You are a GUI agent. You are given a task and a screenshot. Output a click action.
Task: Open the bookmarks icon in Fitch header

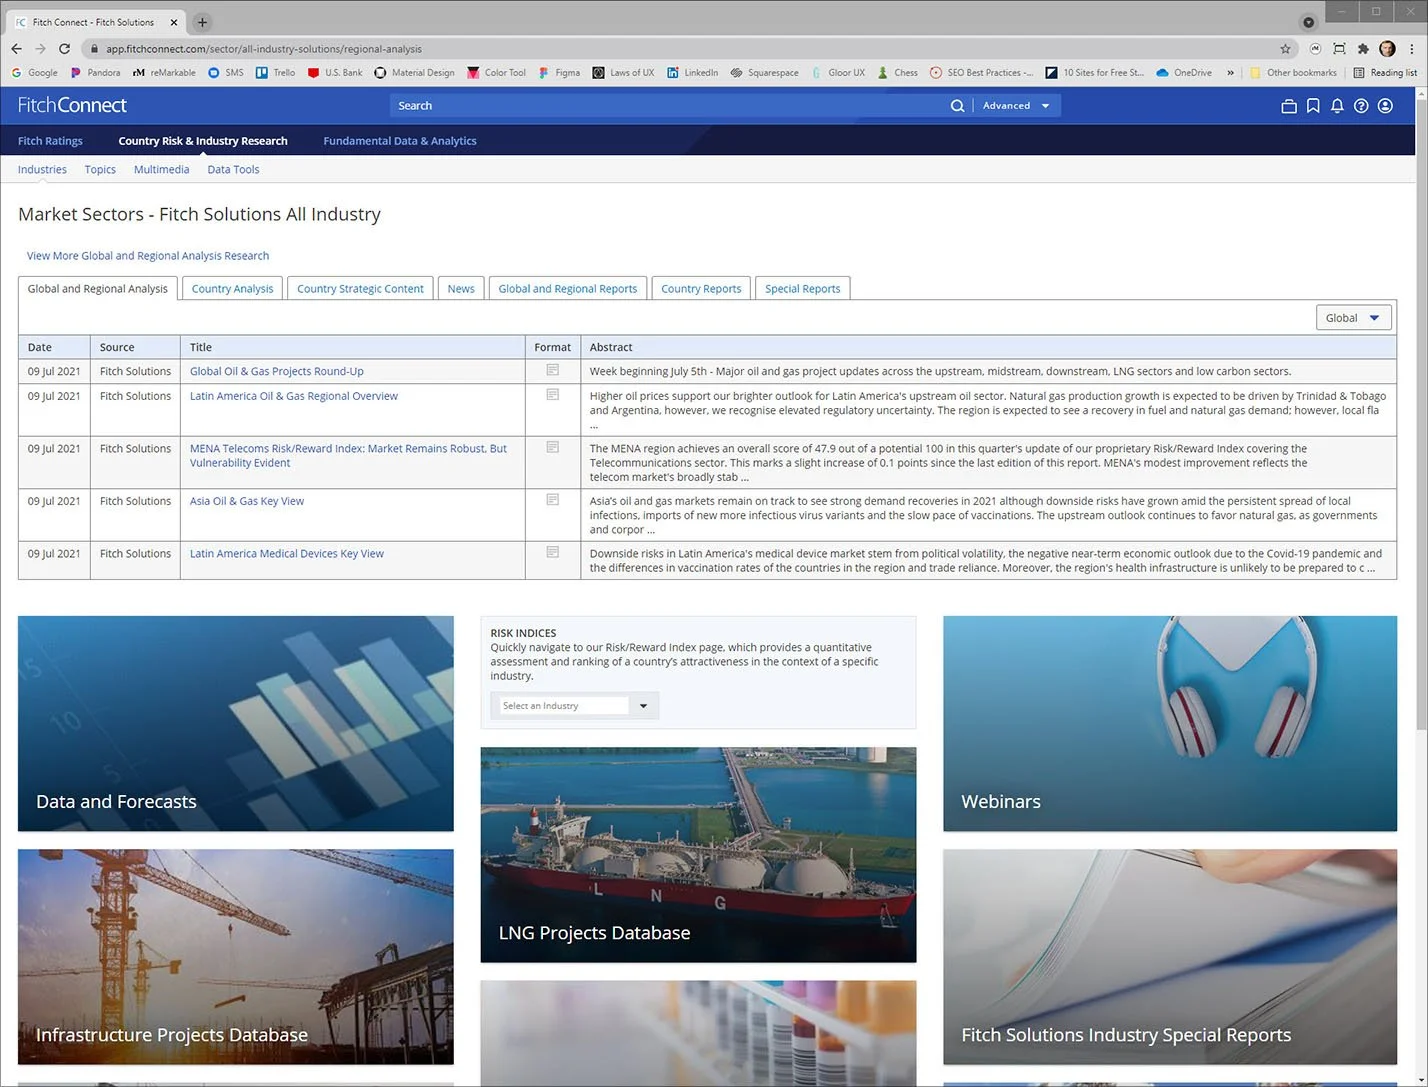[x=1313, y=106]
